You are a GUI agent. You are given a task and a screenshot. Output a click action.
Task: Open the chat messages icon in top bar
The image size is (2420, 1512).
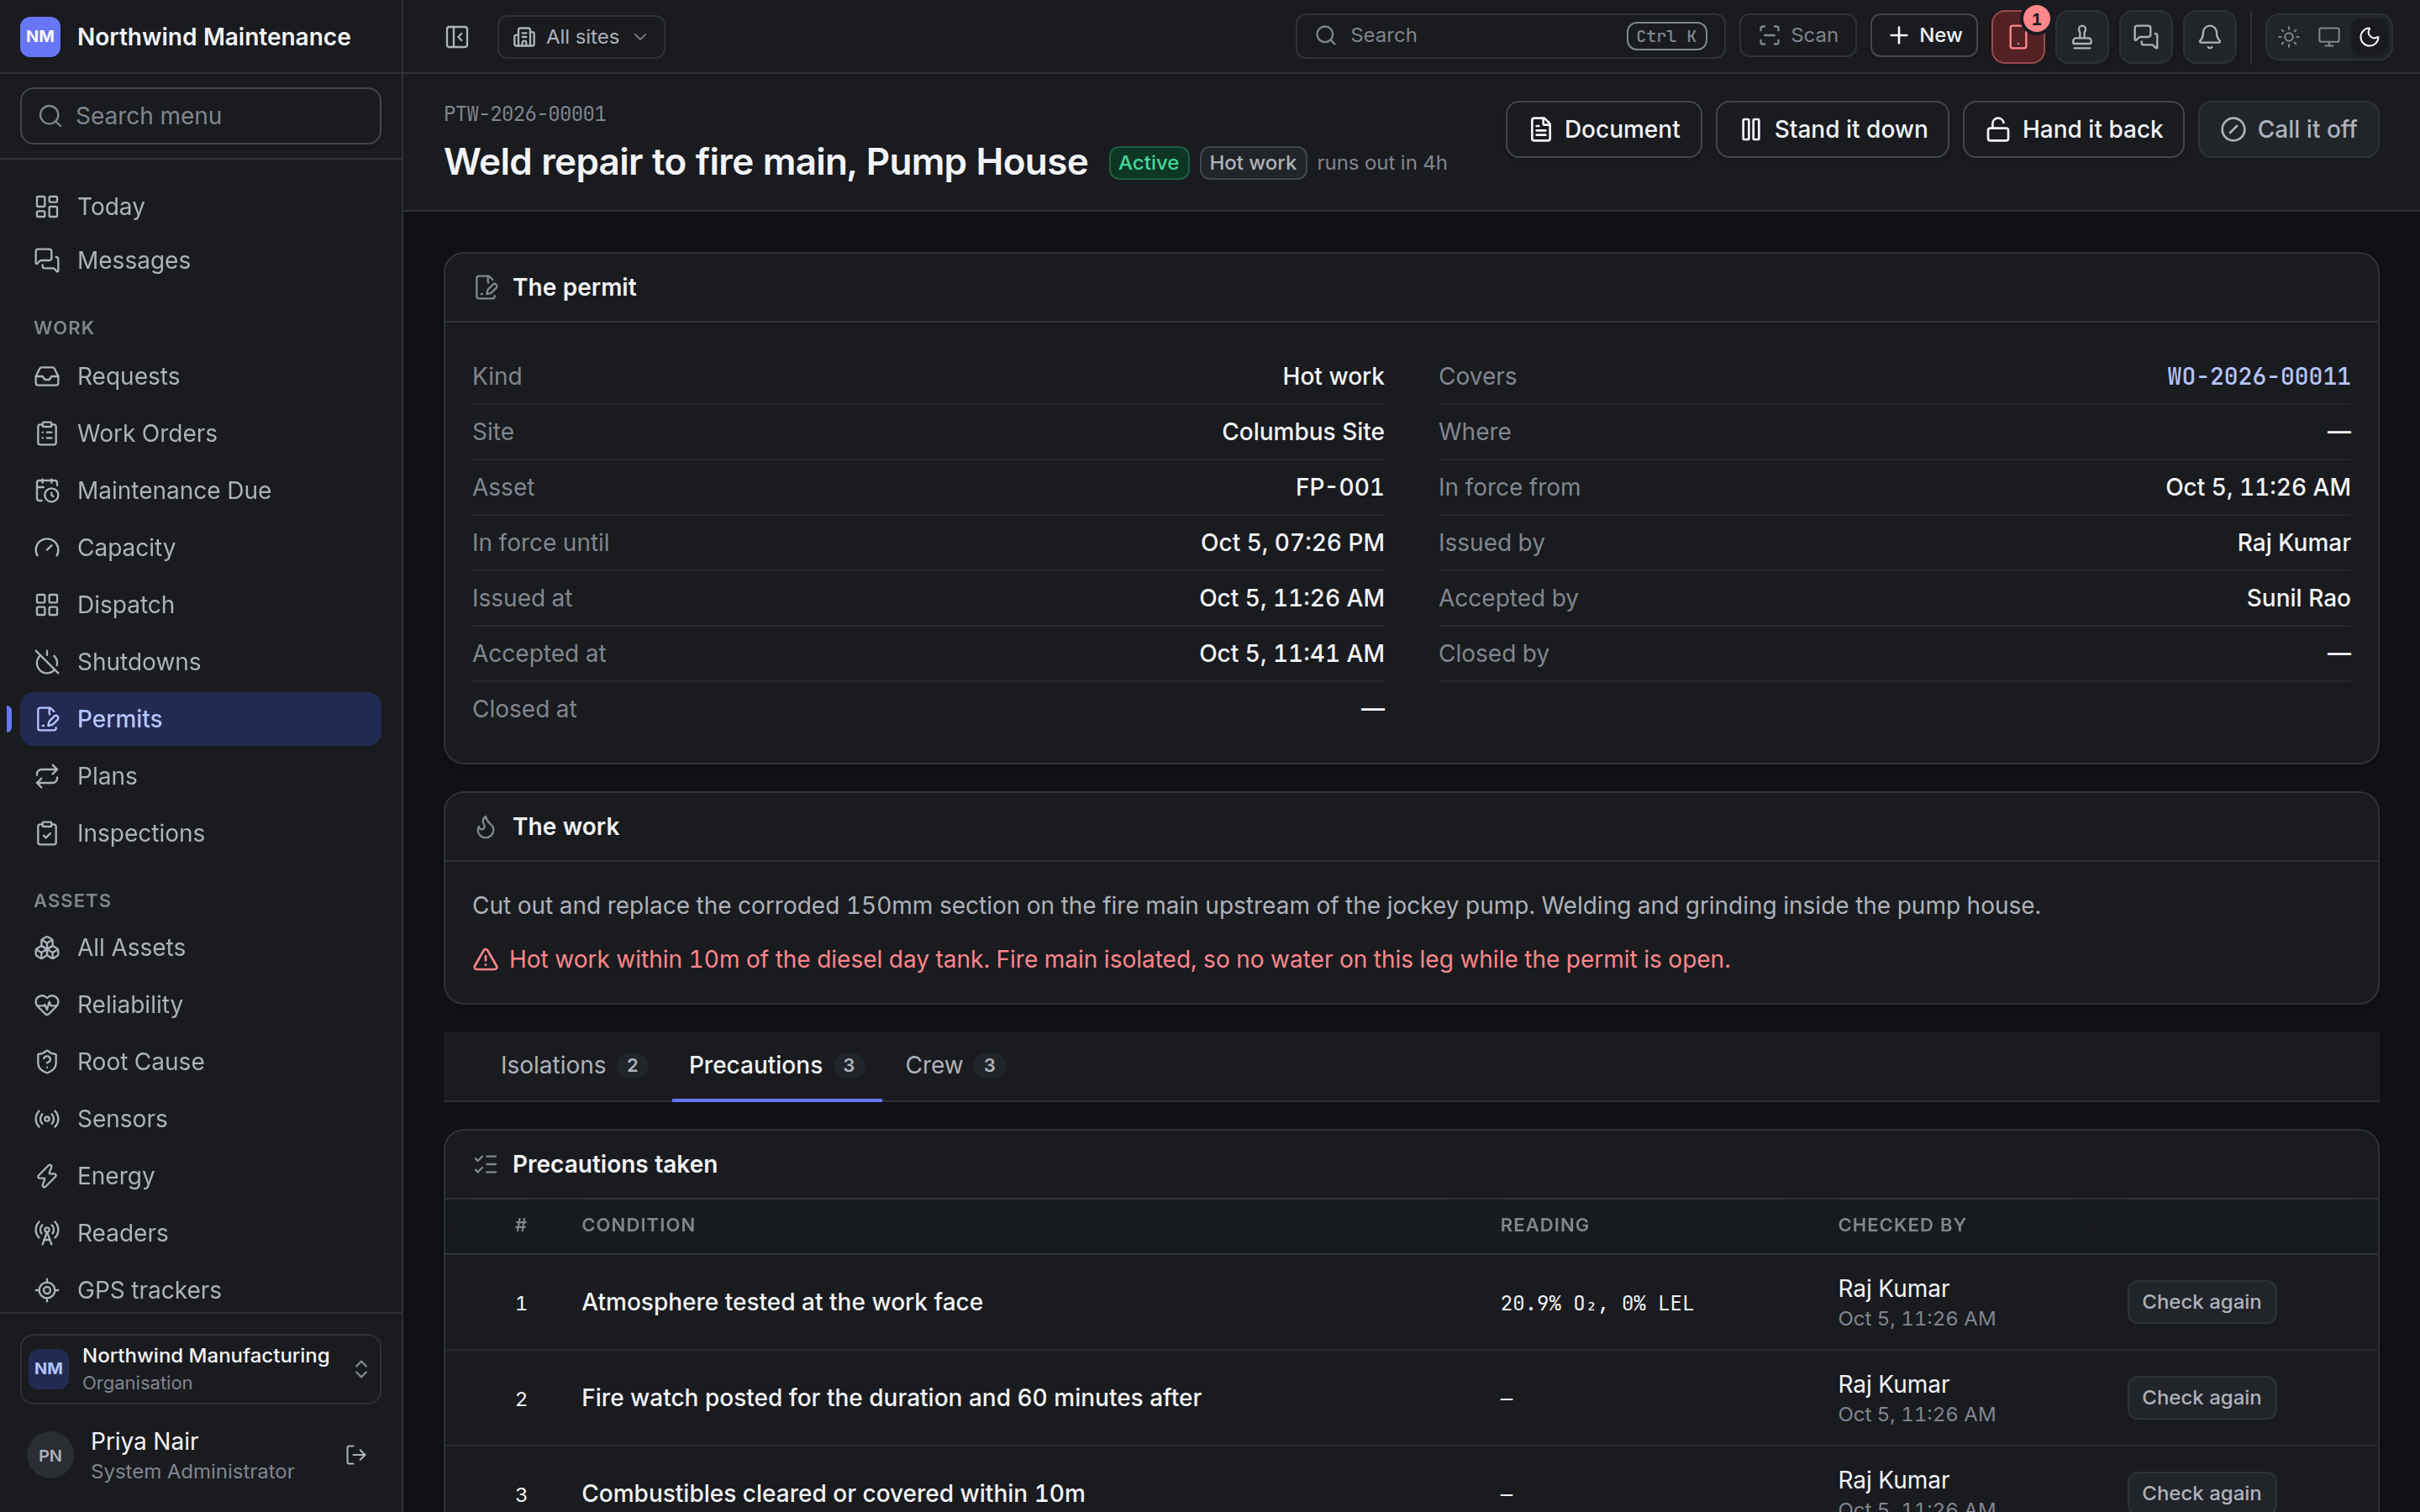(x=2145, y=37)
